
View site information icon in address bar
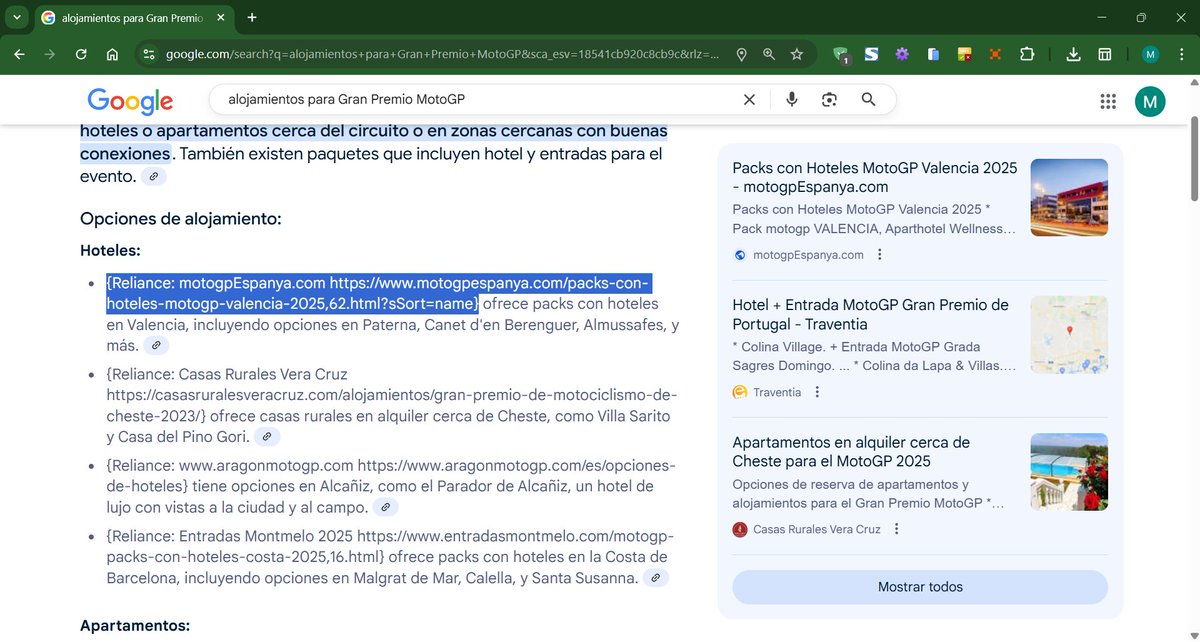coord(149,55)
